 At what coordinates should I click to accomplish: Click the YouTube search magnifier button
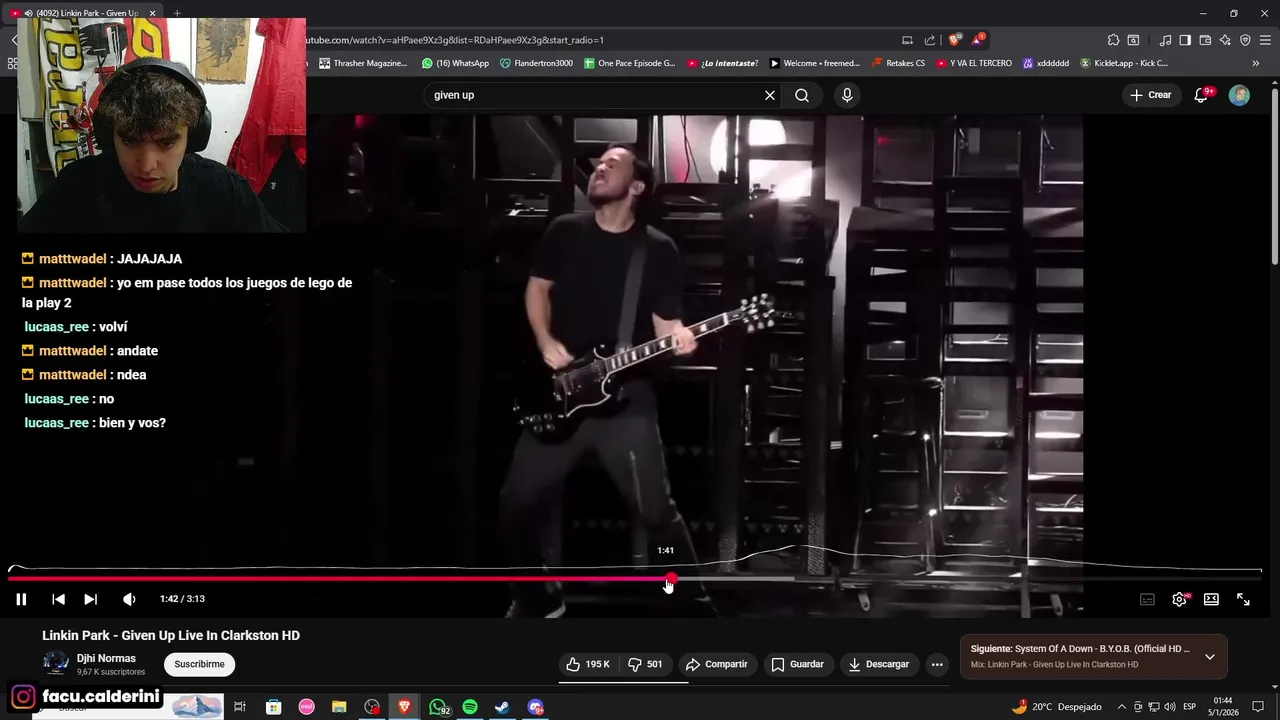click(802, 95)
